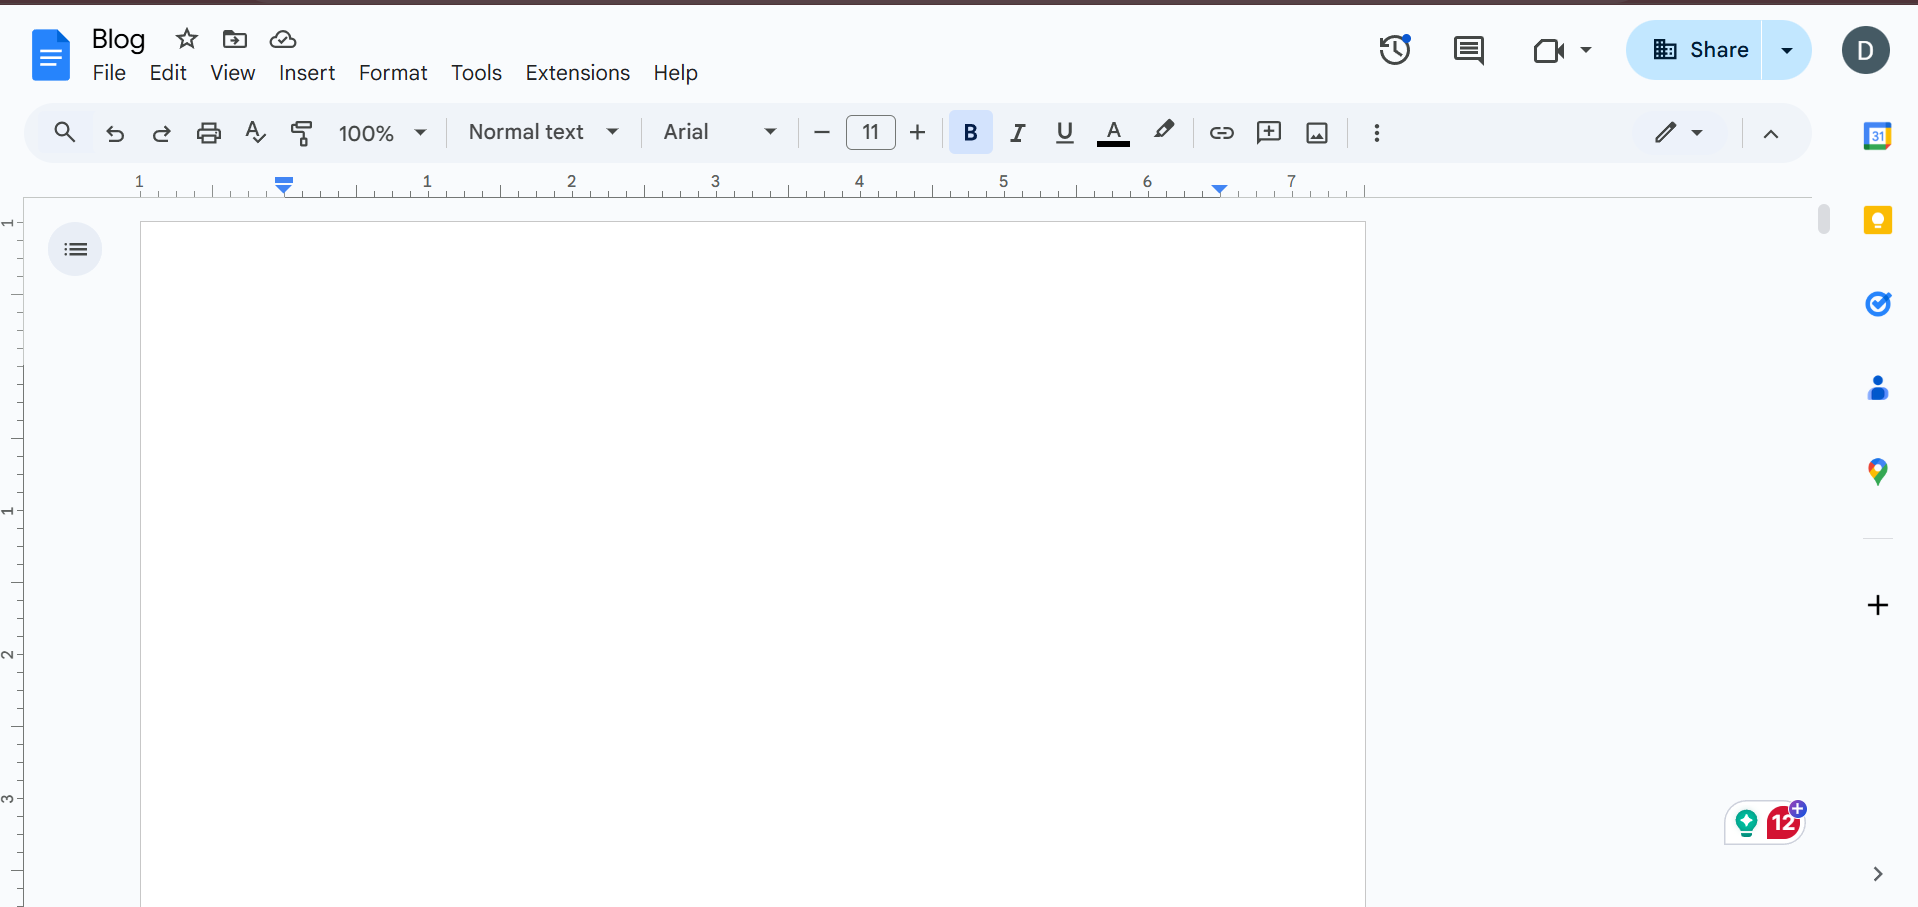Open Google Tasks in the side panel
Image resolution: width=1918 pixels, height=907 pixels.
[x=1879, y=303]
